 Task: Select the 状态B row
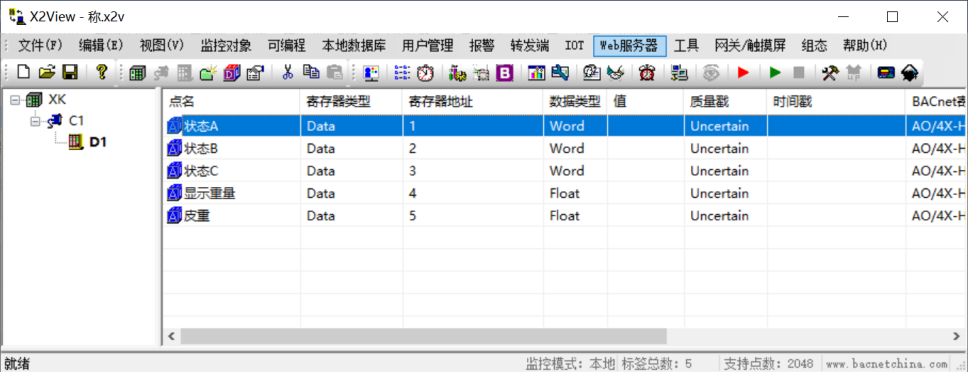pyautogui.click(x=565, y=148)
